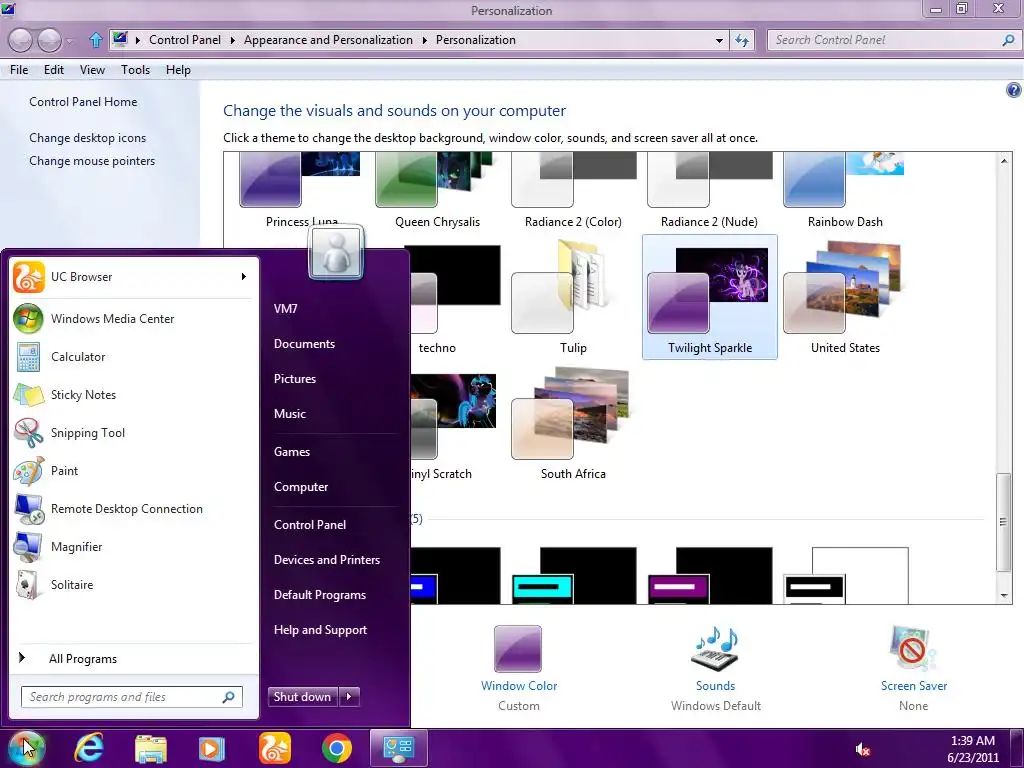Open the address bar history dropdown
The width and height of the screenshot is (1024, 768).
719,40
